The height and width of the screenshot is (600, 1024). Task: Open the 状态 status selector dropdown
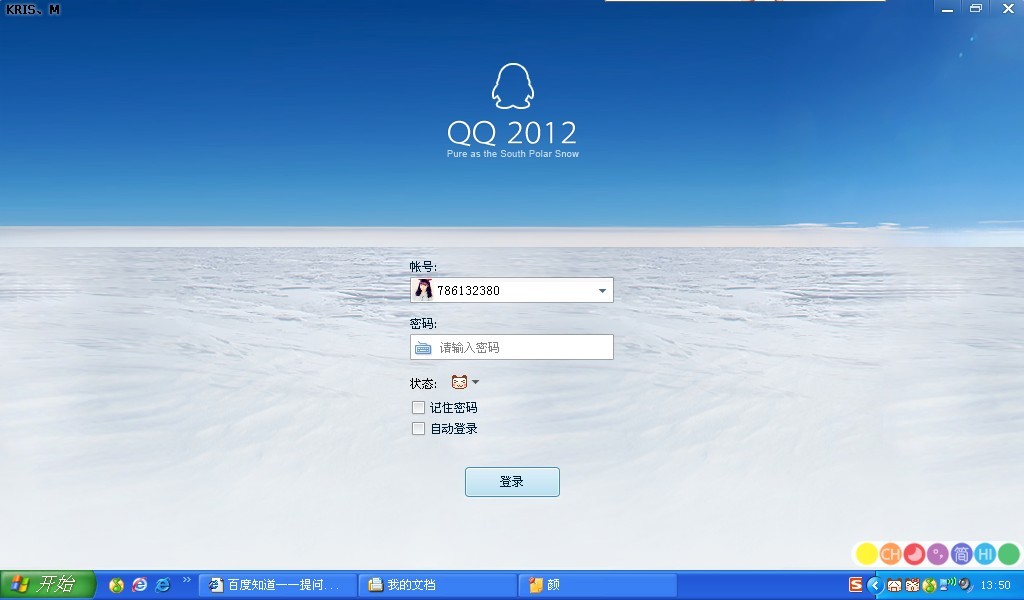pos(474,382)
